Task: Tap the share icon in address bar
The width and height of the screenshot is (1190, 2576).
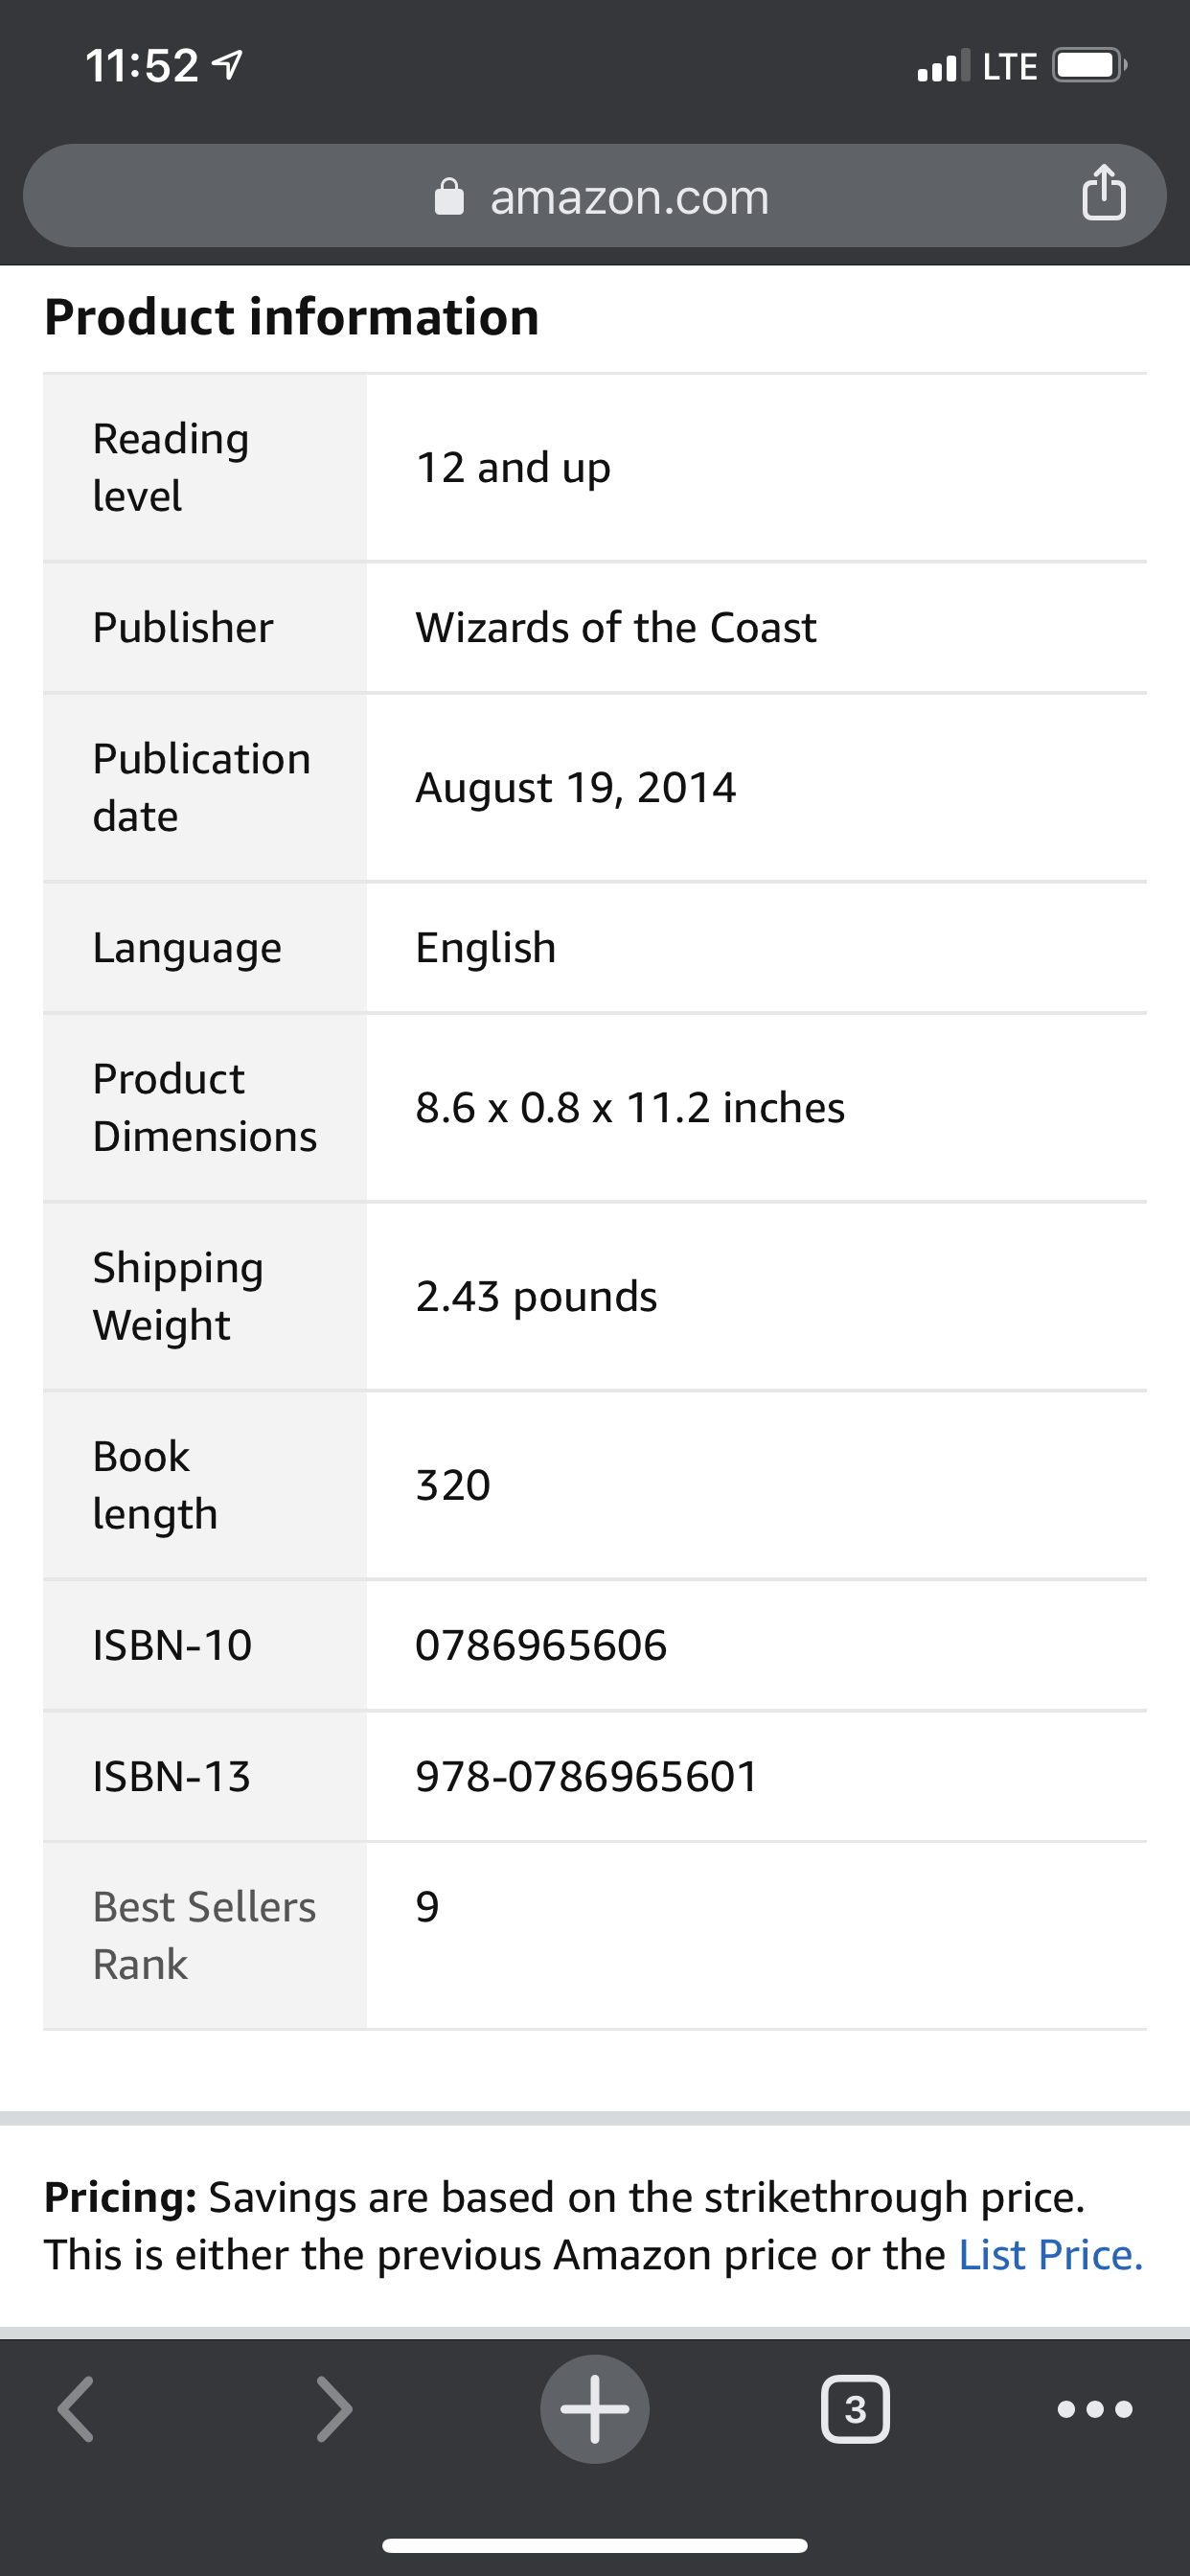Action: pos(1103,192)
